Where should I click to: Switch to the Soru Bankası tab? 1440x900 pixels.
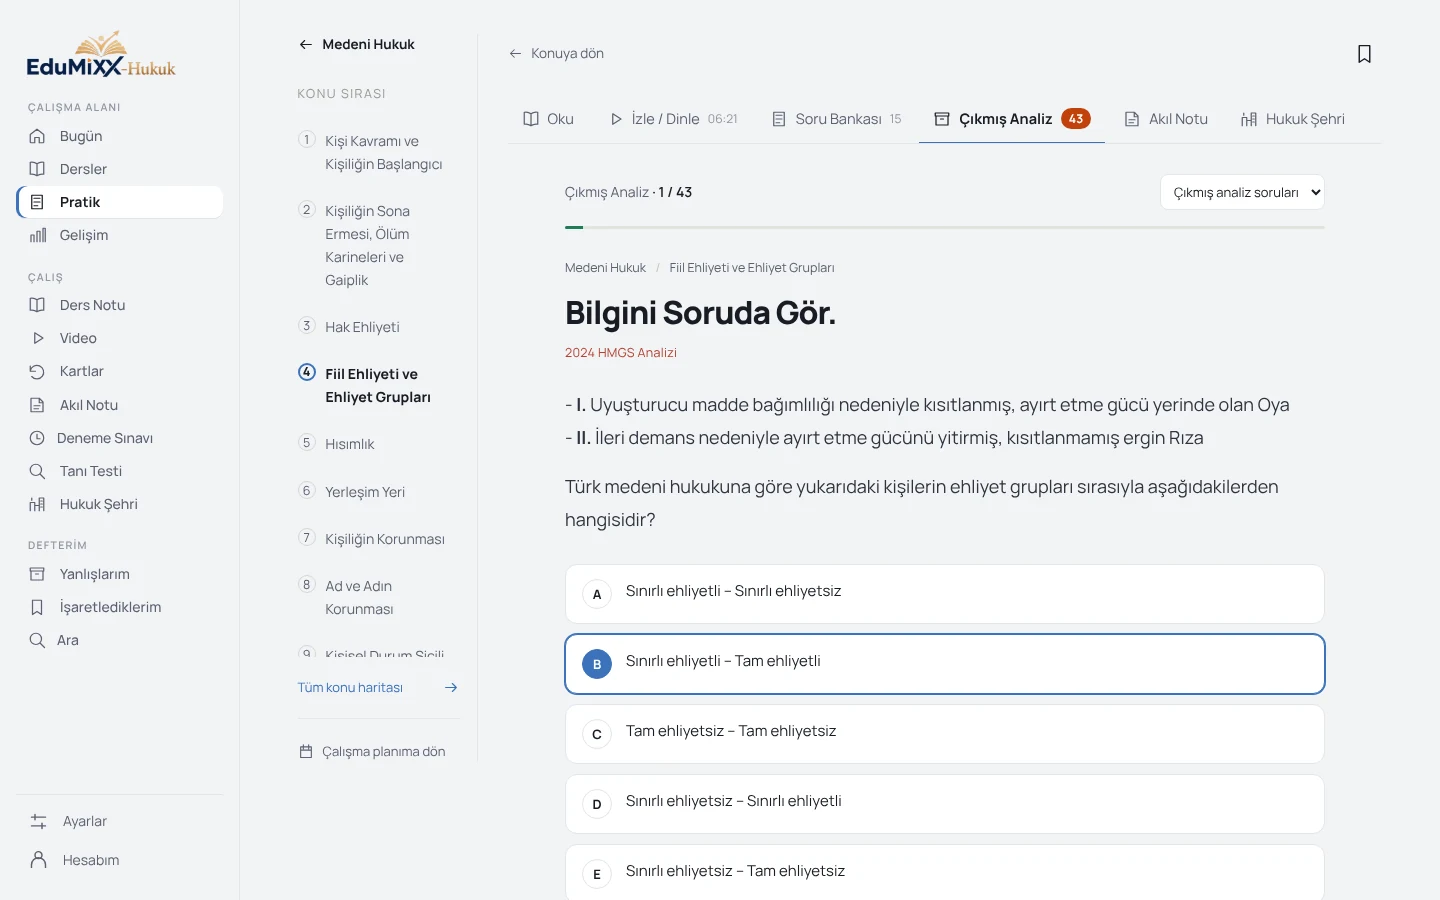[836, 119]
